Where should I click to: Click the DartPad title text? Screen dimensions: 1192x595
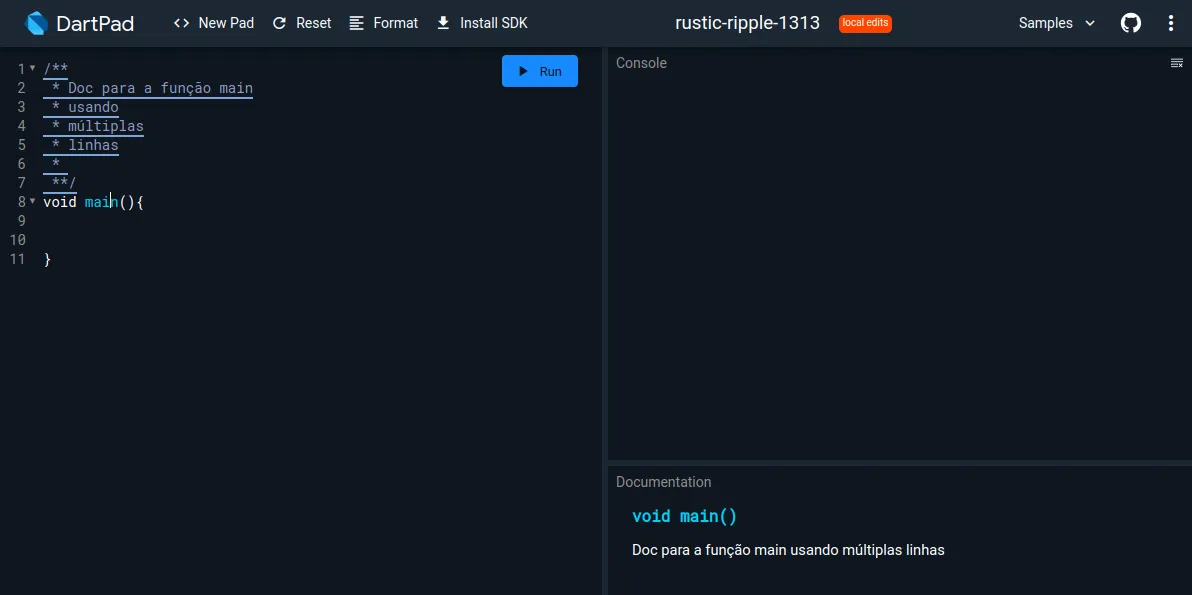(95, 24)
